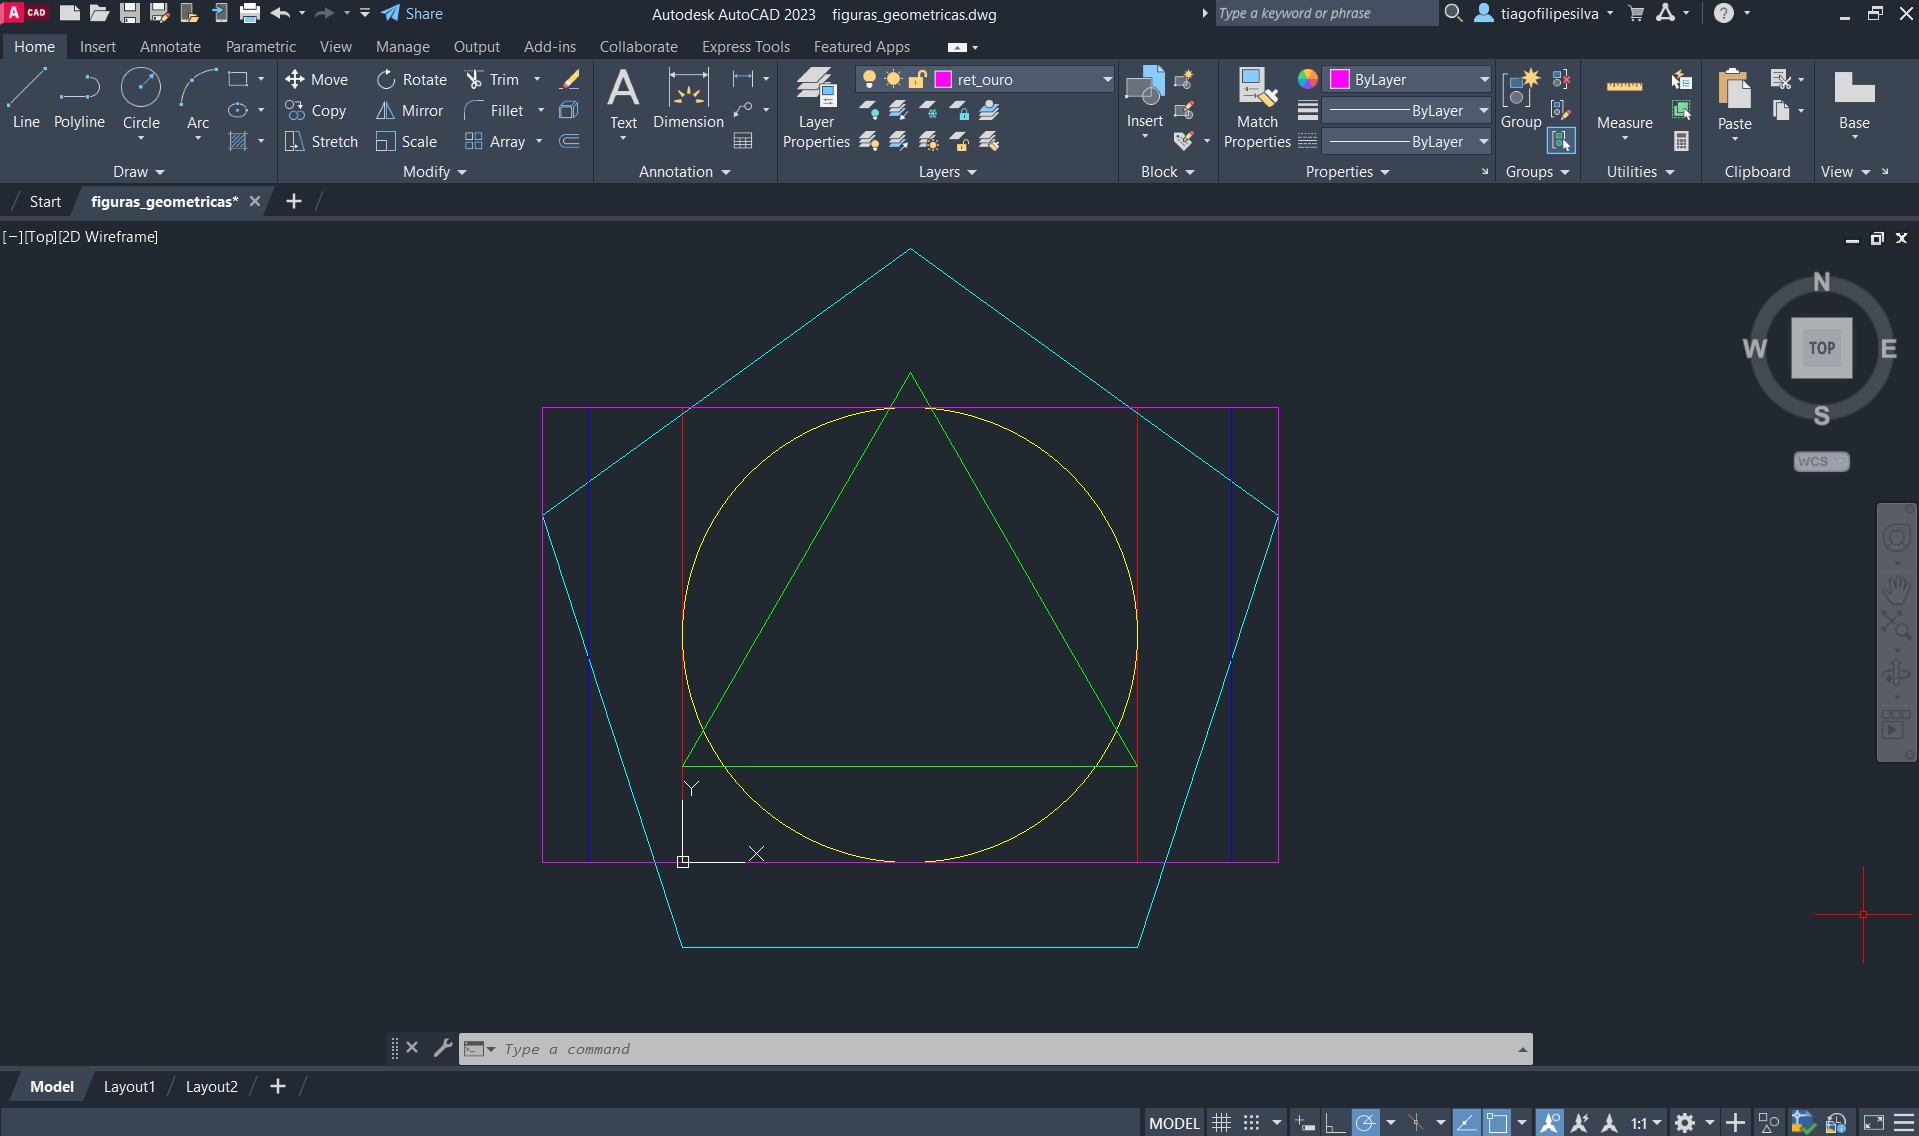Open the ret_ouro layer dropdown
This screenshot has height=1136, width=1919.
click(x=1107, y=80)
